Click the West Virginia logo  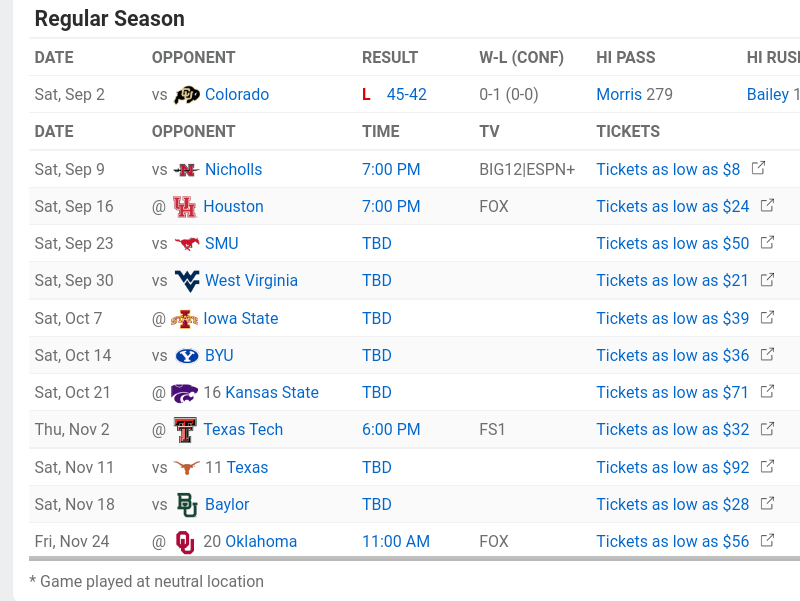coord(187,281)
